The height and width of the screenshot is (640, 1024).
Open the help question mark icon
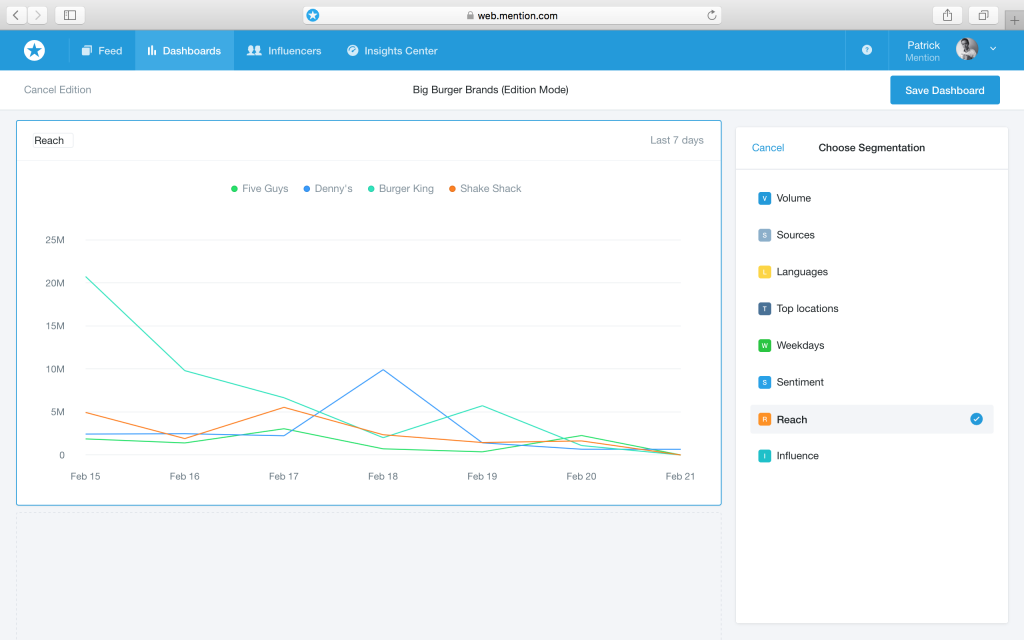point(867,50)
